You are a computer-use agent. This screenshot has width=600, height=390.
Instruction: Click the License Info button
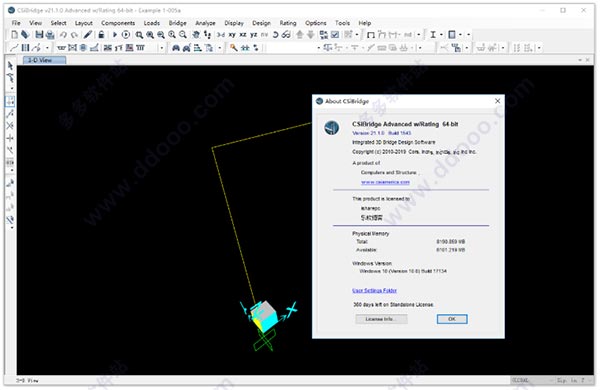[x=381, y=319]
